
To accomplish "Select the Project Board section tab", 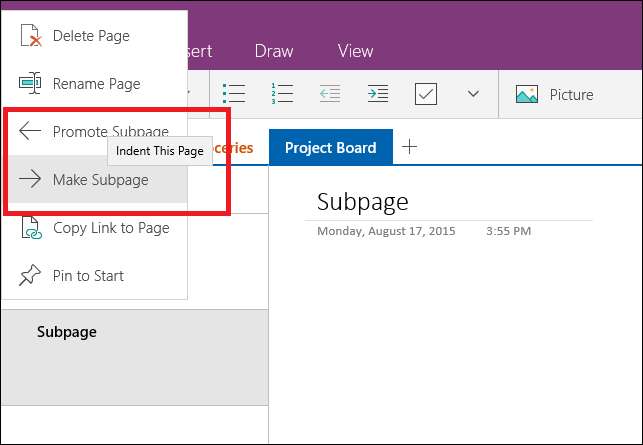I will coord(330,148).
